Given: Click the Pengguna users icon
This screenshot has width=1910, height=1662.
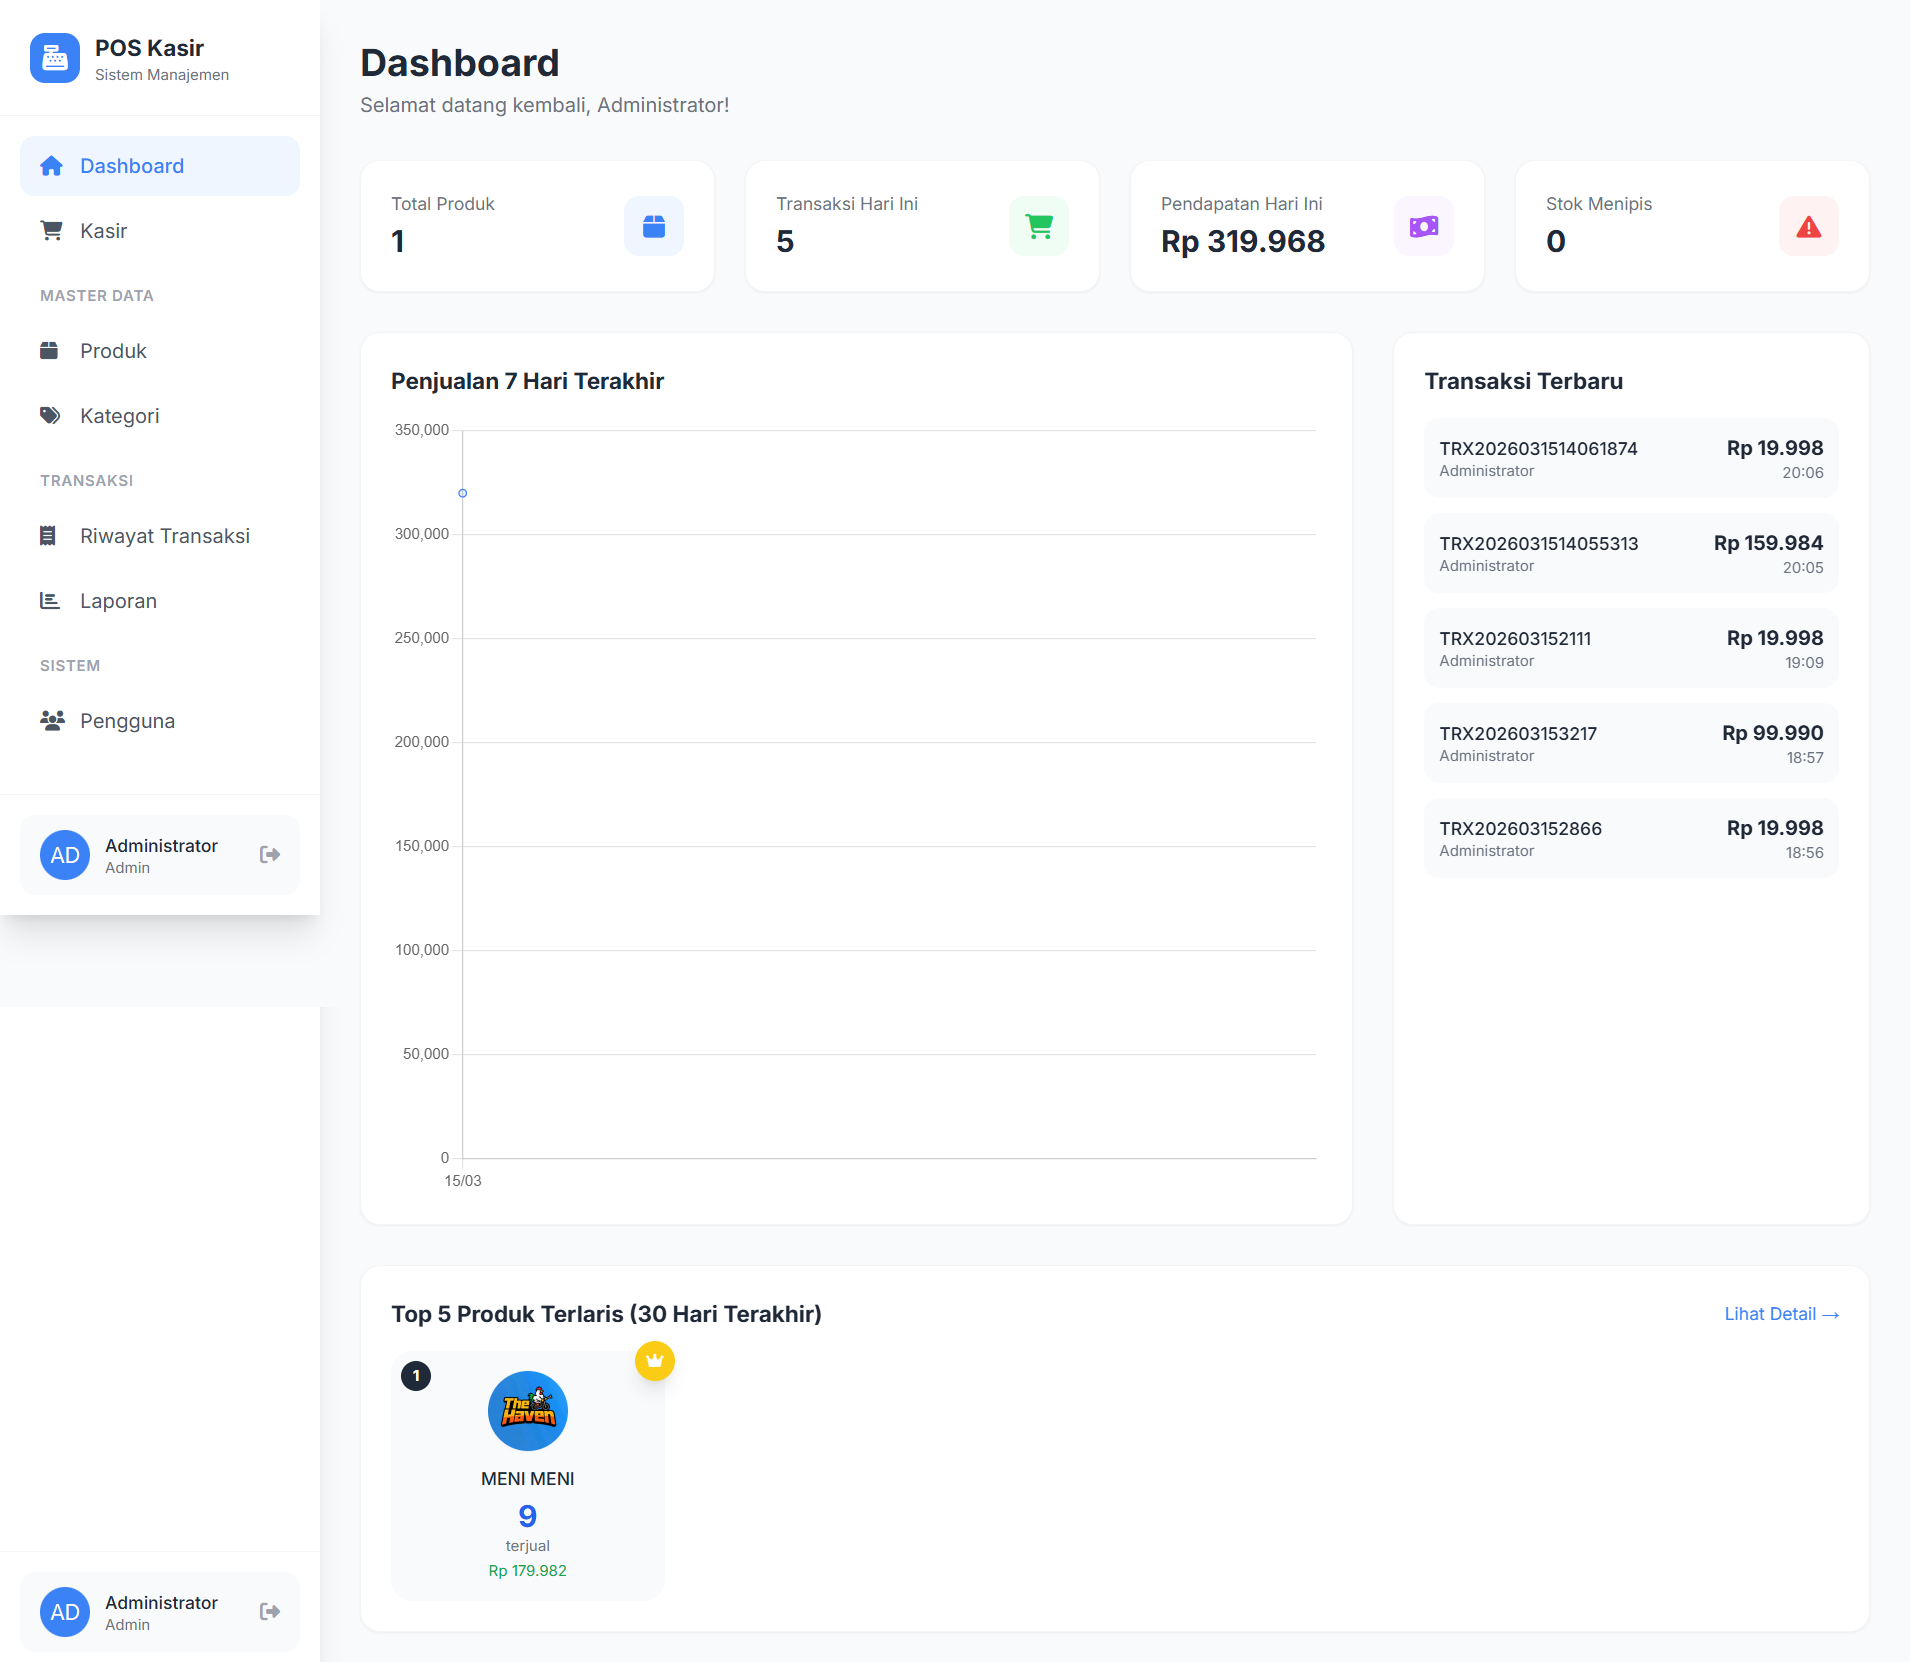Looking at the screenshot, I should pyautogui.click(x=52, y=720).
